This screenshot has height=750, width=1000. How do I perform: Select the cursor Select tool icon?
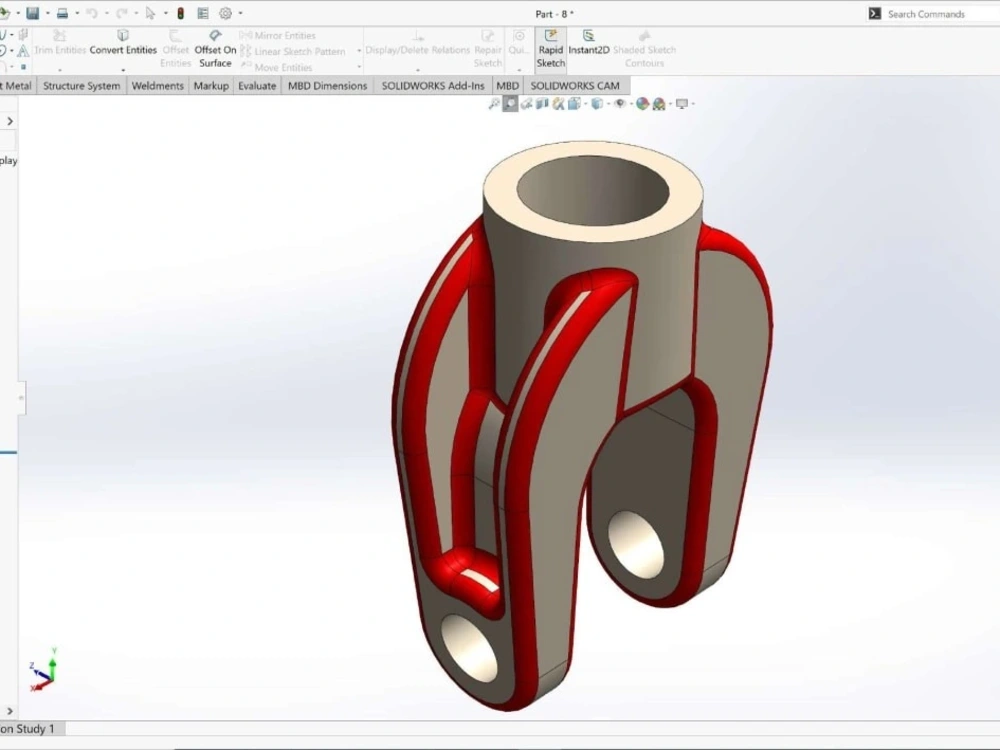(x=151, y=13)
